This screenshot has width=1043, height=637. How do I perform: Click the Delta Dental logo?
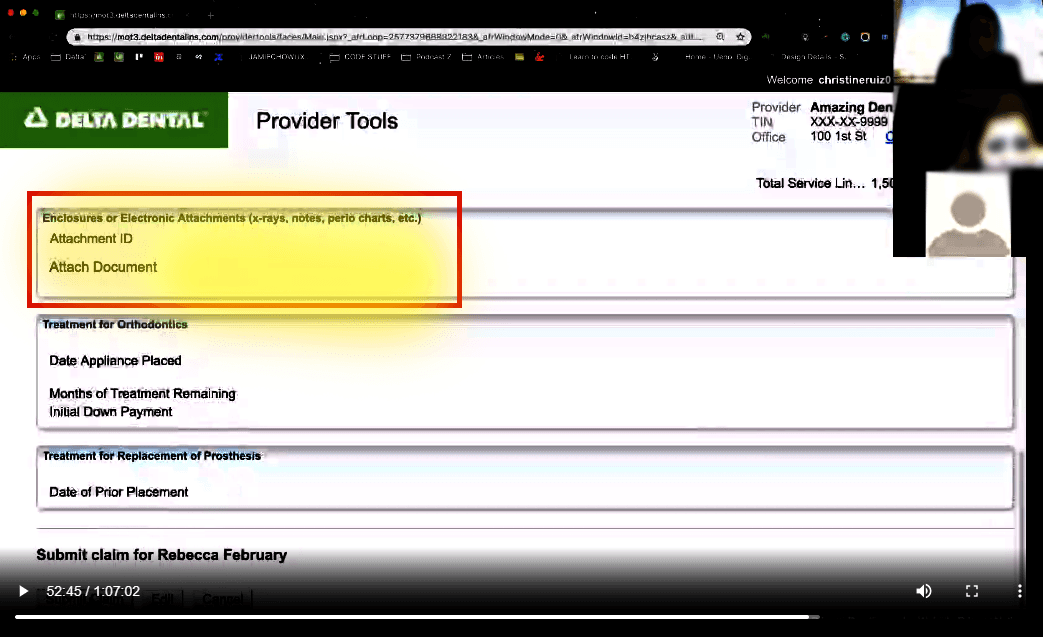(114, 120)
